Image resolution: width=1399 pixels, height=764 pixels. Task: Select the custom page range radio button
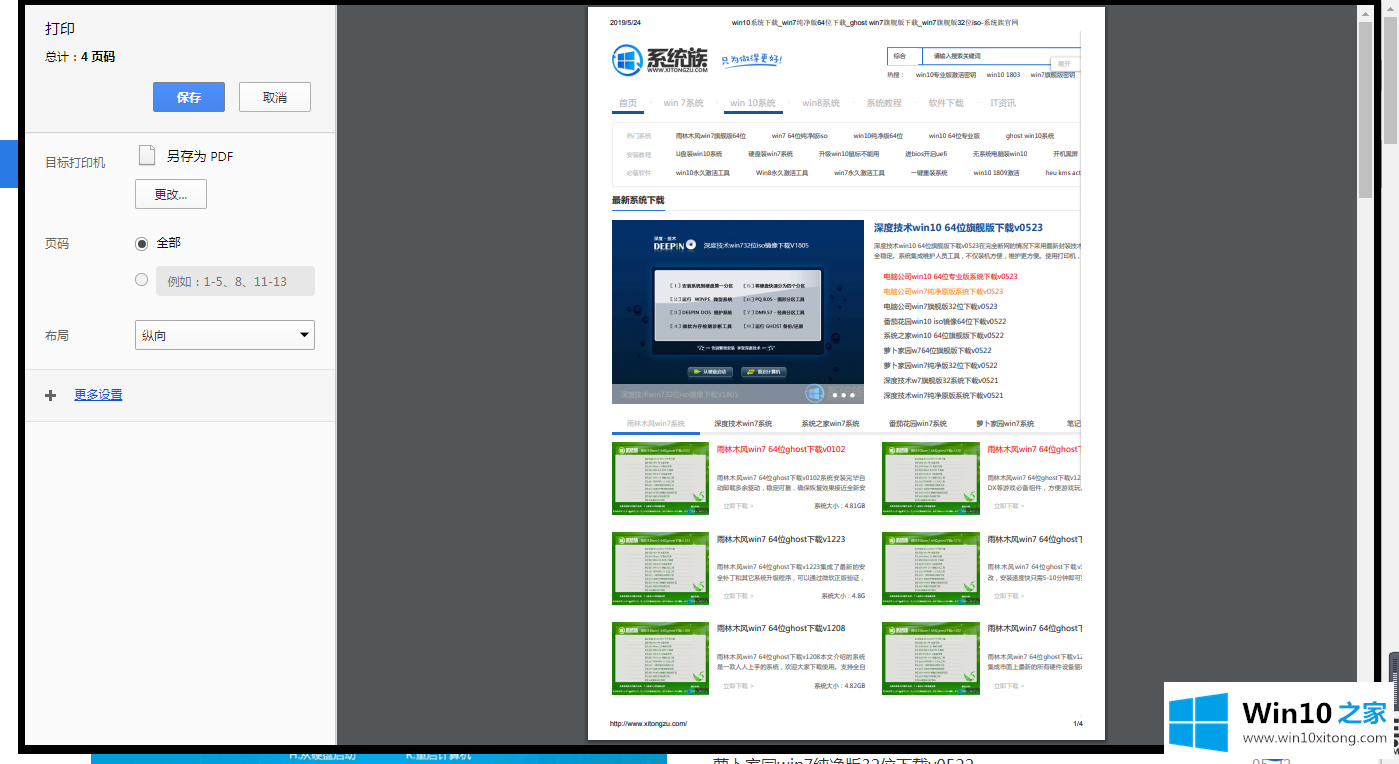(x=141, y=280)
